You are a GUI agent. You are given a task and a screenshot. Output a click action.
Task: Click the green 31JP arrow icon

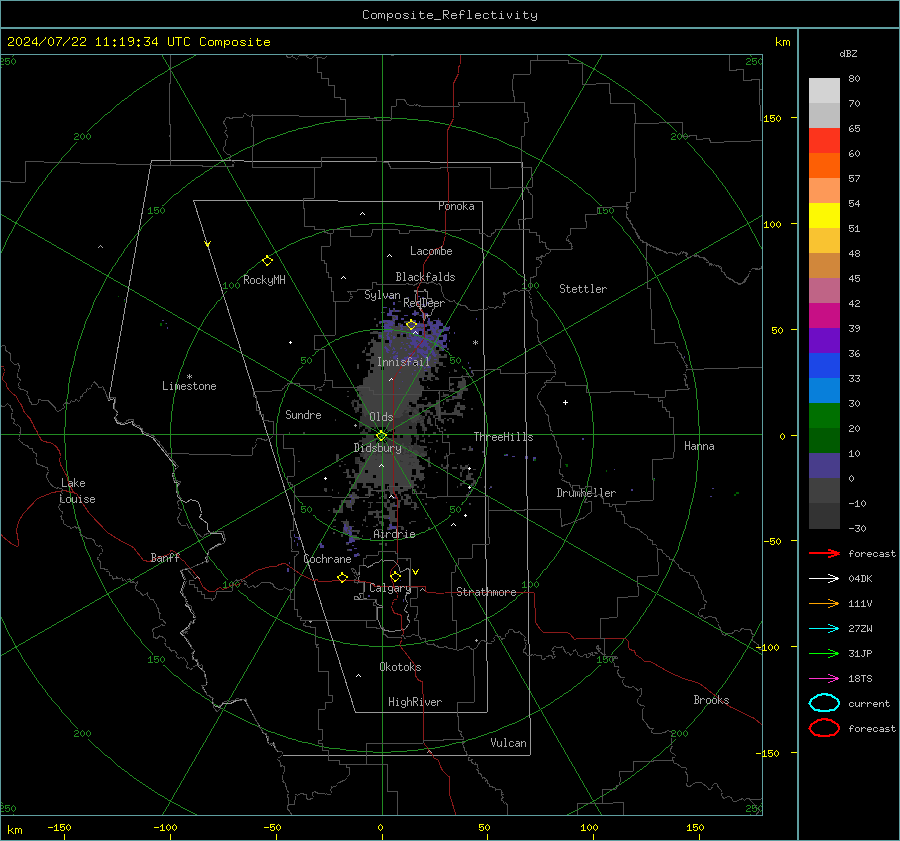(824, 653)
